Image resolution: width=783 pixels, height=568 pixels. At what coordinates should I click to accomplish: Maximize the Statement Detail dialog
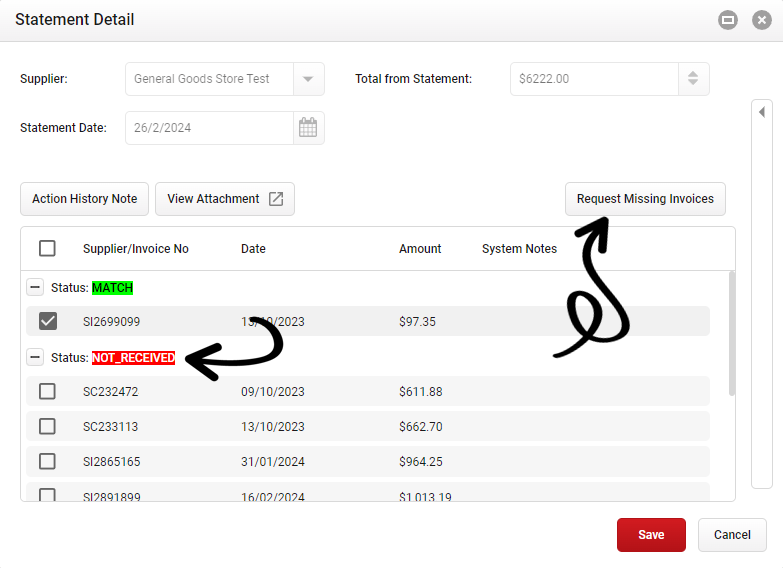[728, 20]
